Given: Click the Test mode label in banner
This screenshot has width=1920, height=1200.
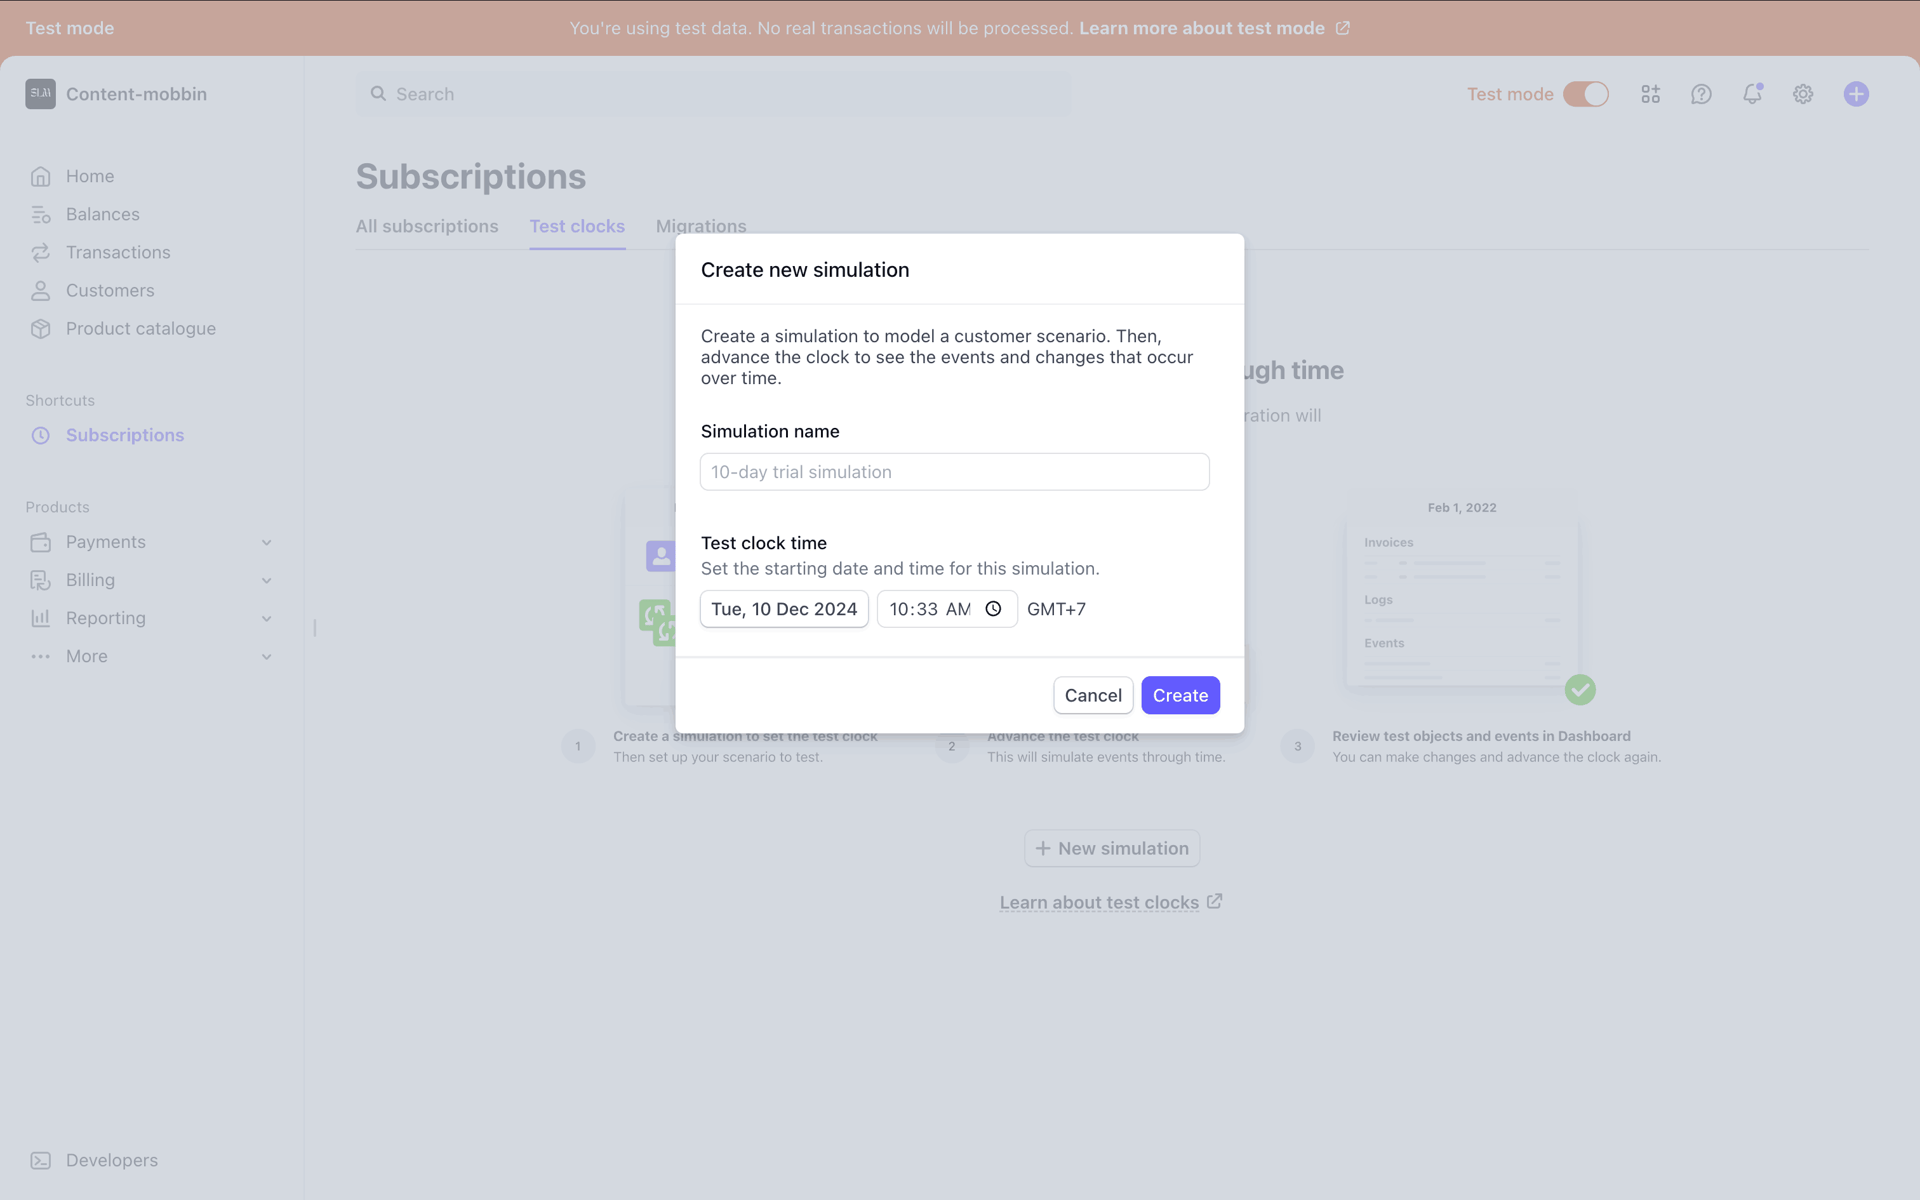Looking at the screenshot, I should (70, 28).
